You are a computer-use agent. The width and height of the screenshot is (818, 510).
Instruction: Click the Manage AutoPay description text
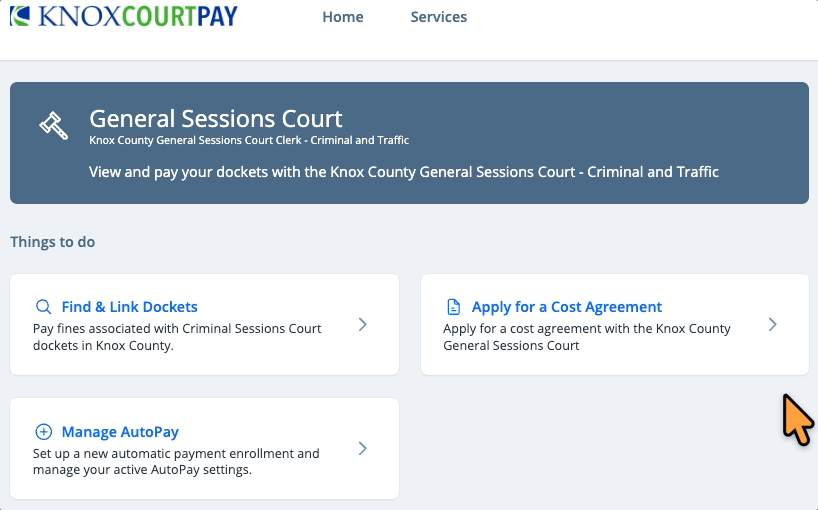176,461
